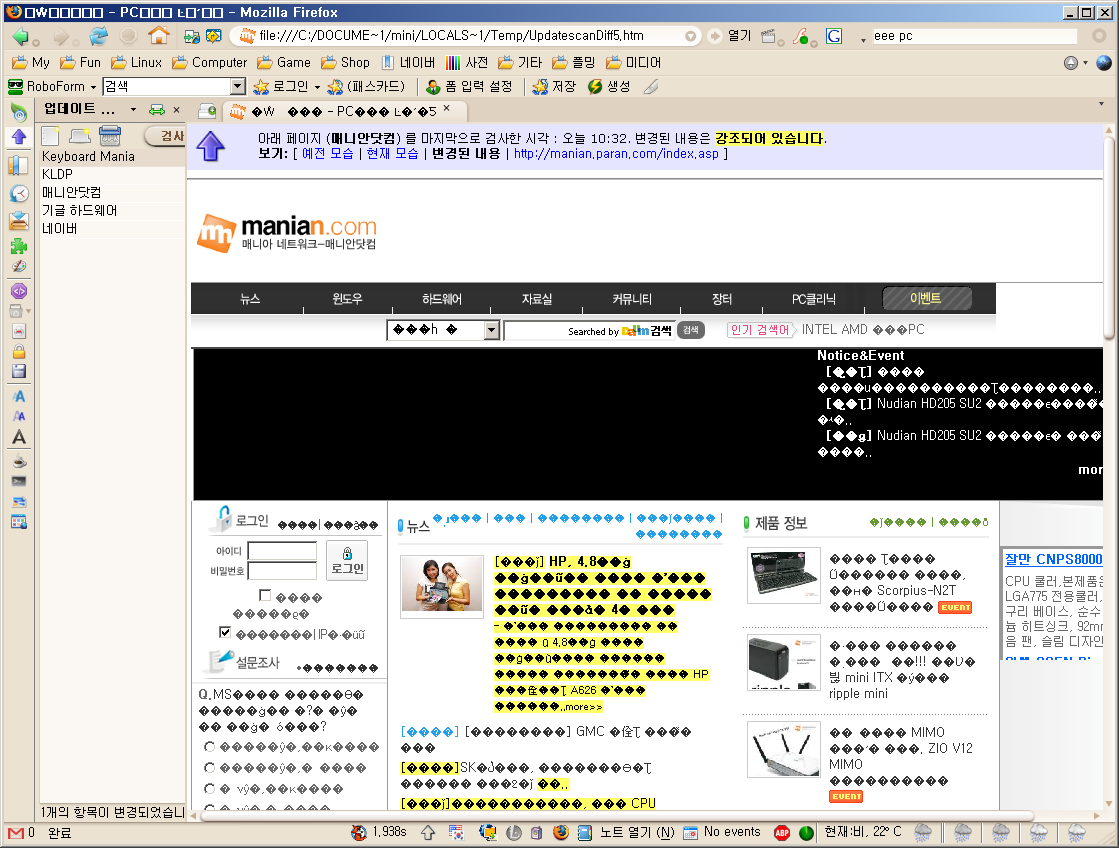Click the Stop loading icon

click(128, 36)
